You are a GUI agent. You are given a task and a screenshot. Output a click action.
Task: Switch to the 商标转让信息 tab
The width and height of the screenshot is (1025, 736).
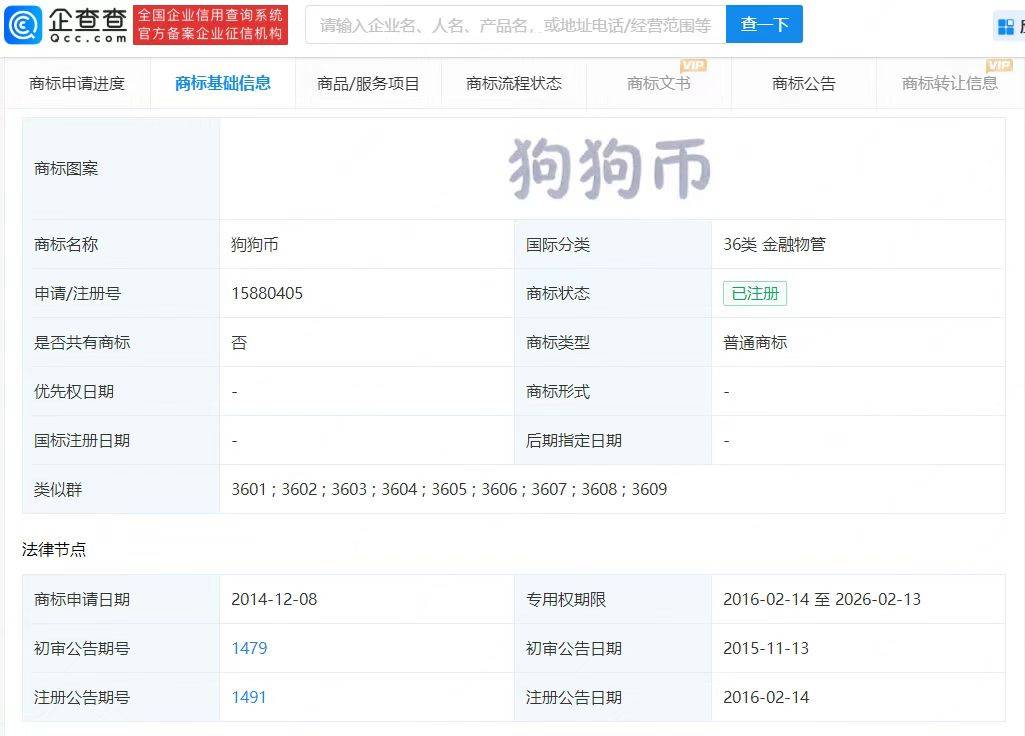click(x=949, y=84)
